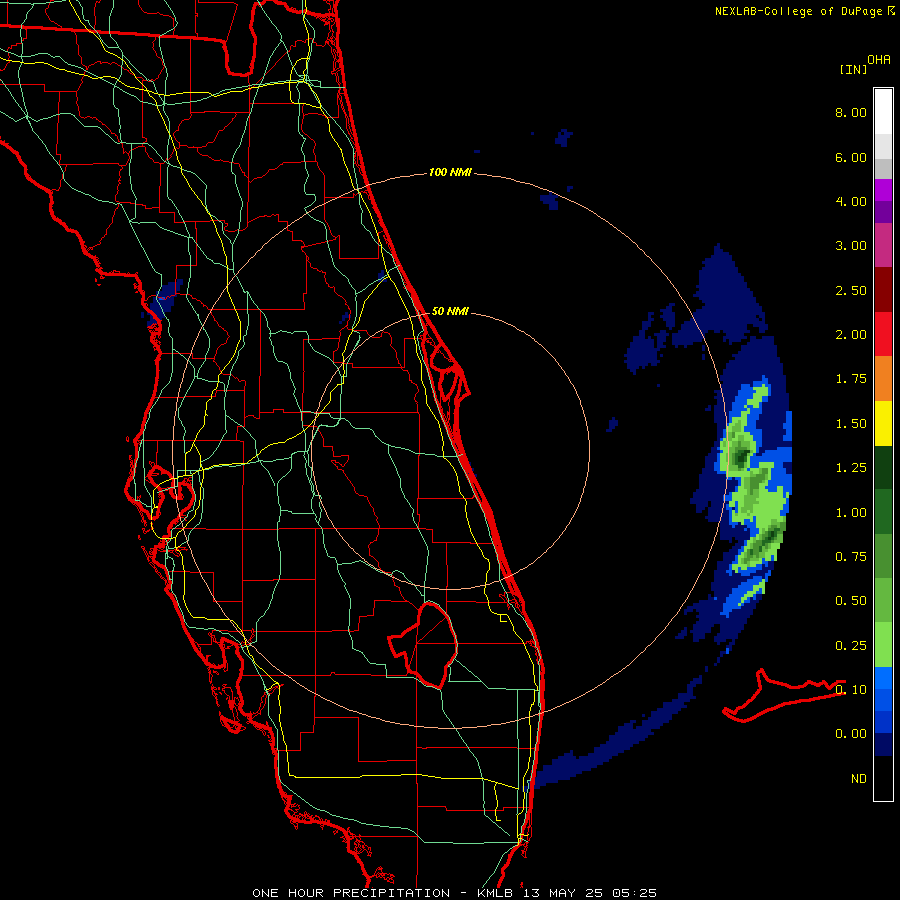Image resolution: width=900 pixels, height=900 pixels.
Task: Click the [IN] units label
Action: point(853,69)
